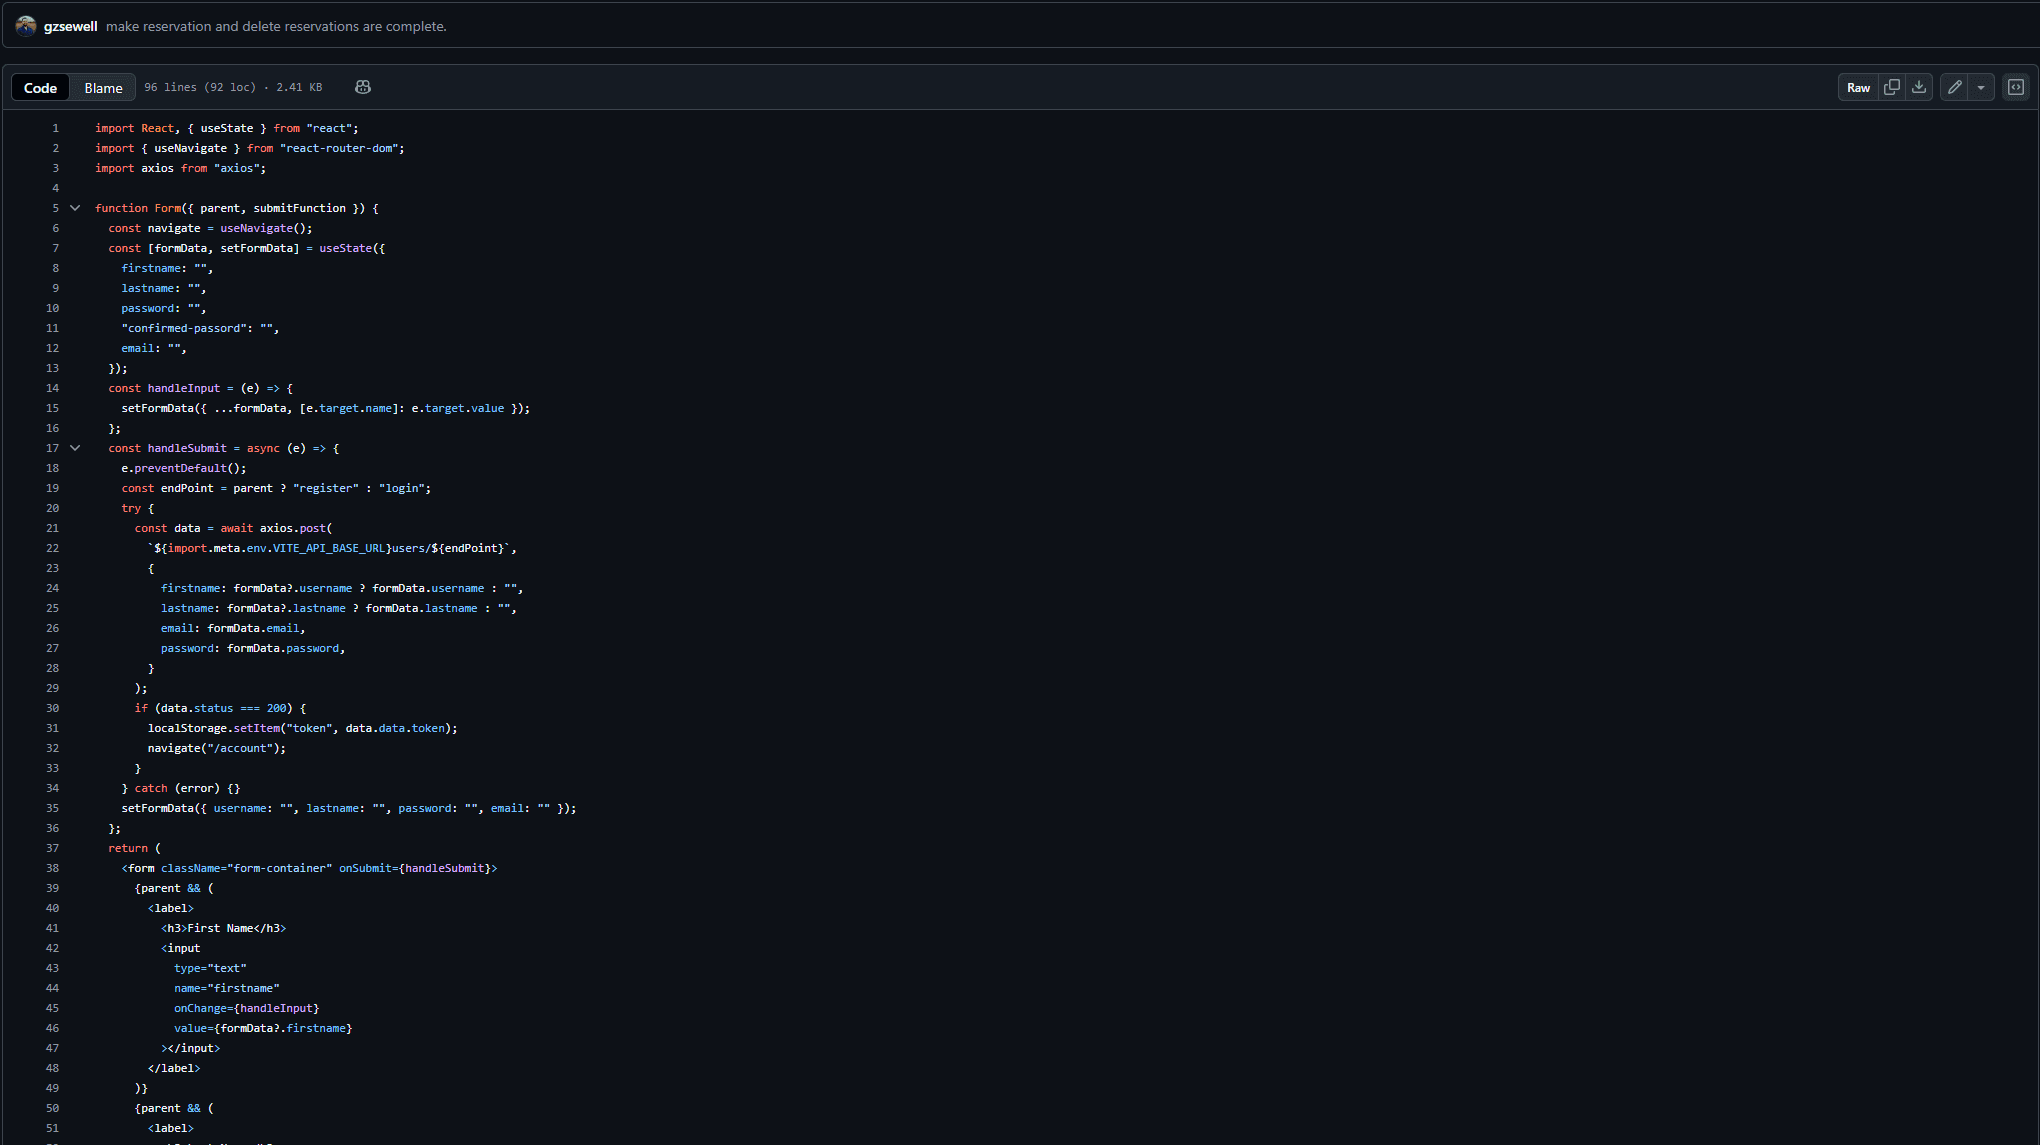
Task: Click the import axios statement on line 3
Action: click(181, 168)
